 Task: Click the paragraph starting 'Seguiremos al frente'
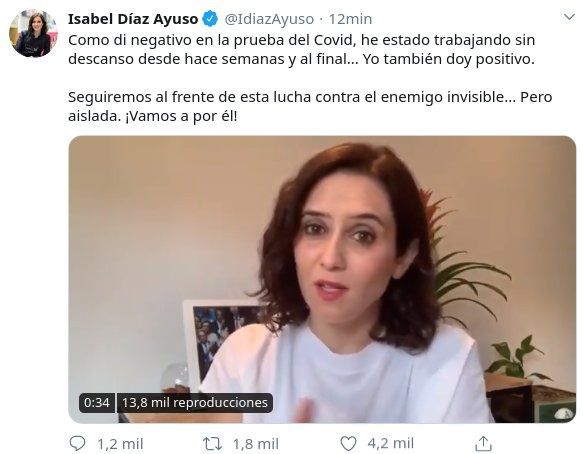[310, 106]
